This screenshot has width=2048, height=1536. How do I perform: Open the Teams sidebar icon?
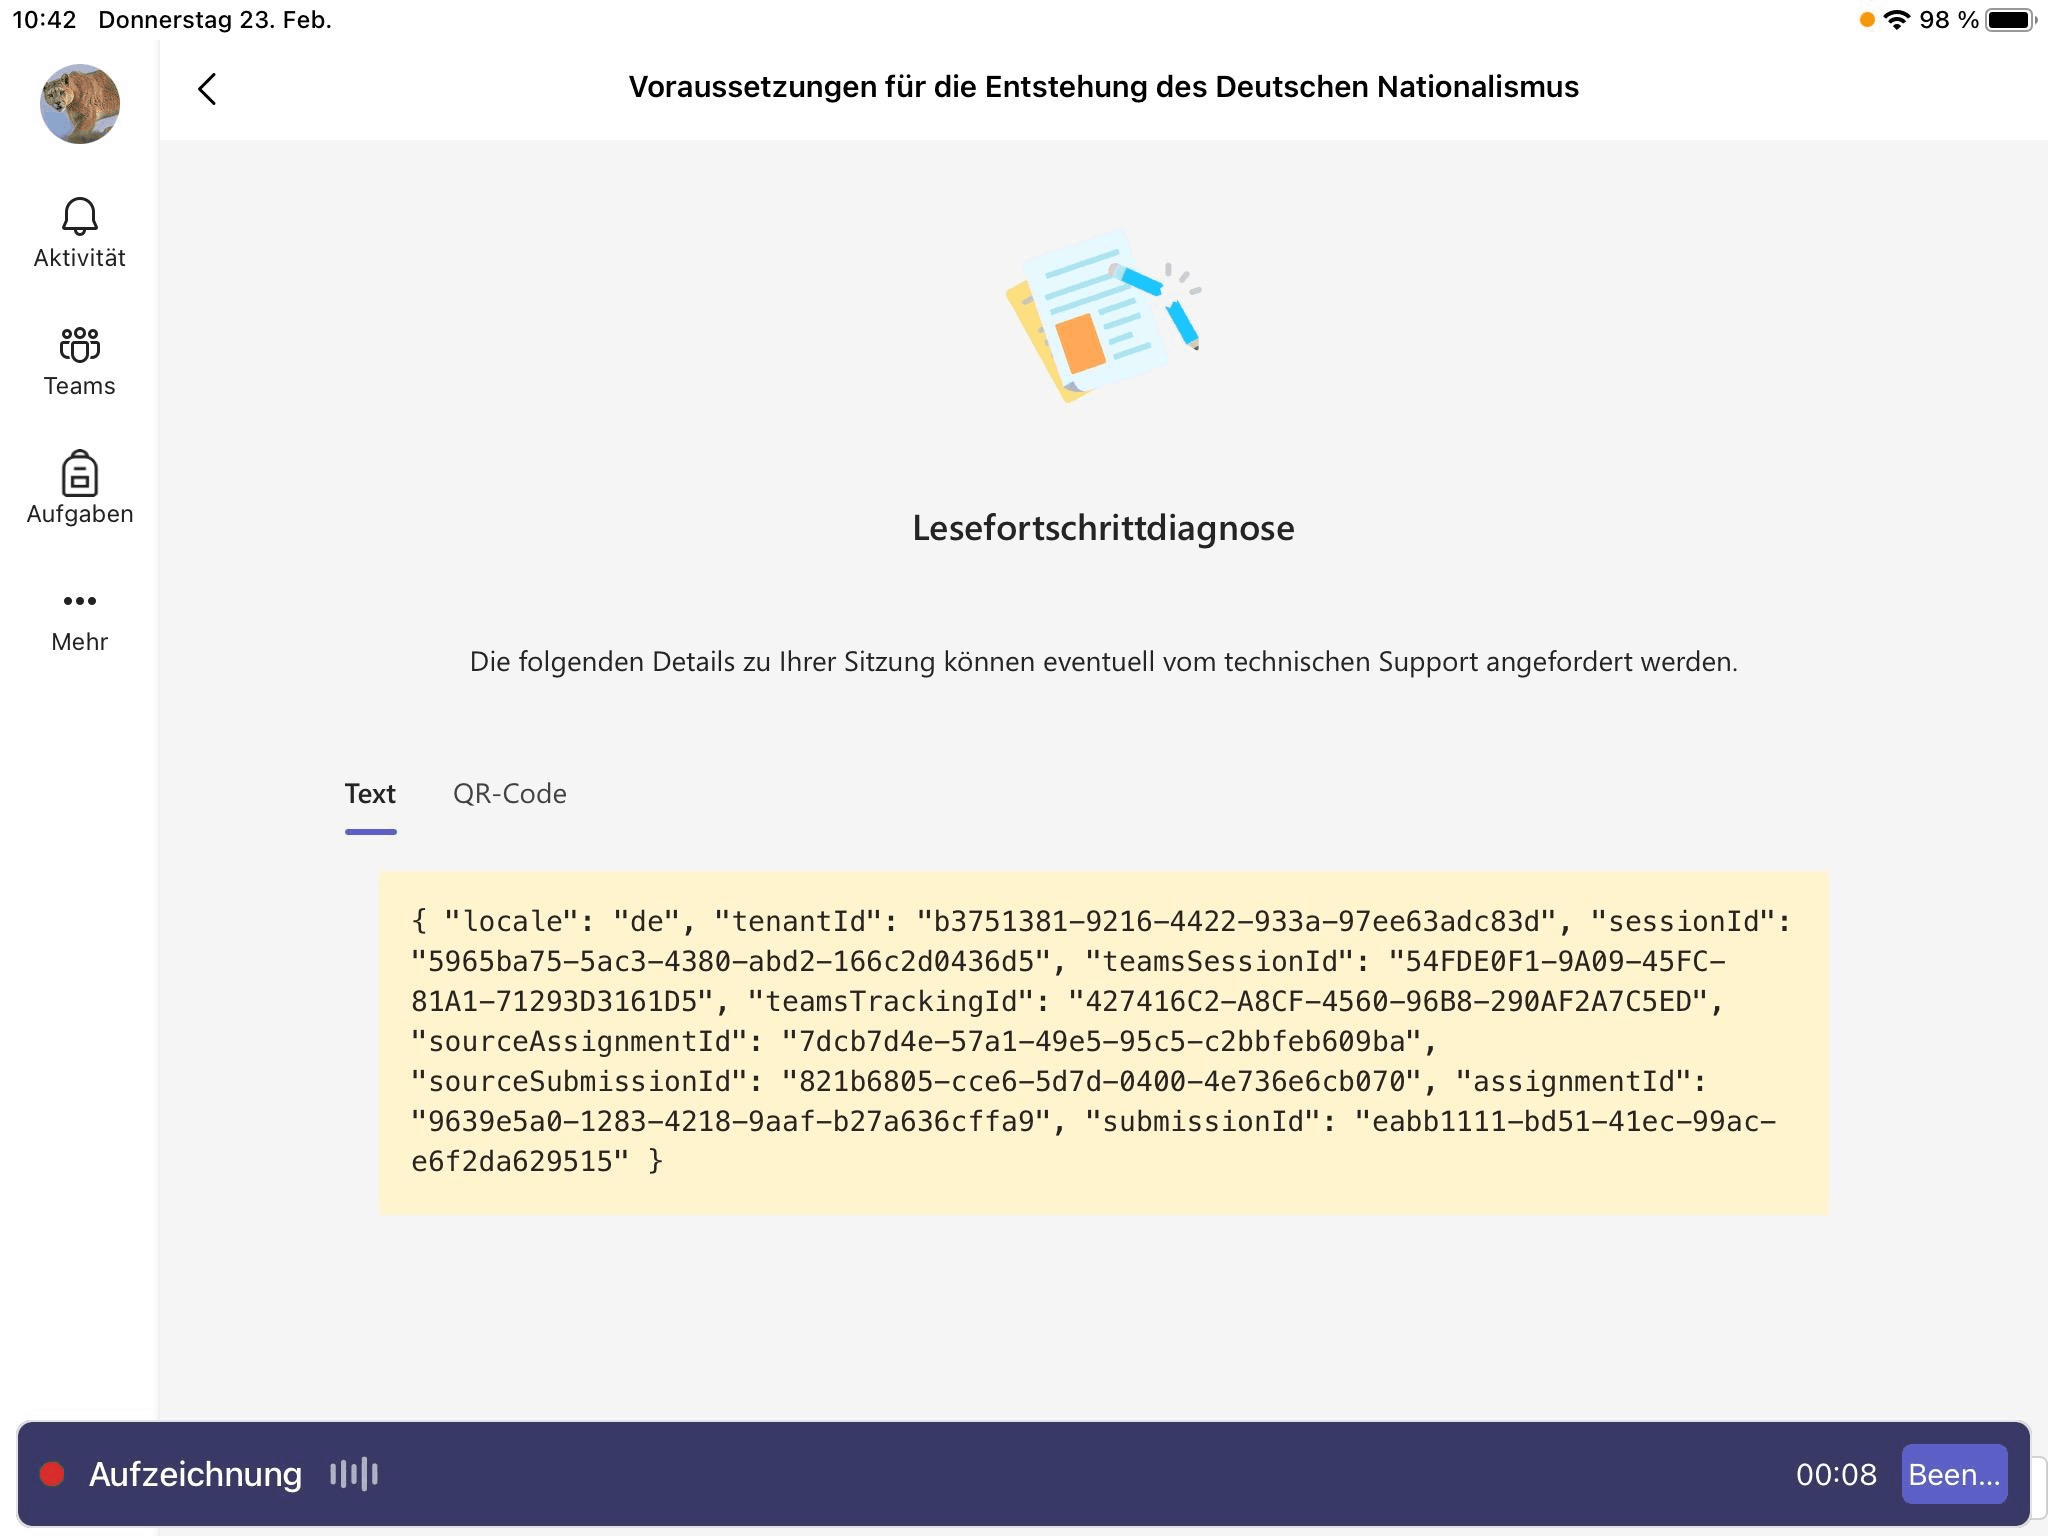[79, 345]
